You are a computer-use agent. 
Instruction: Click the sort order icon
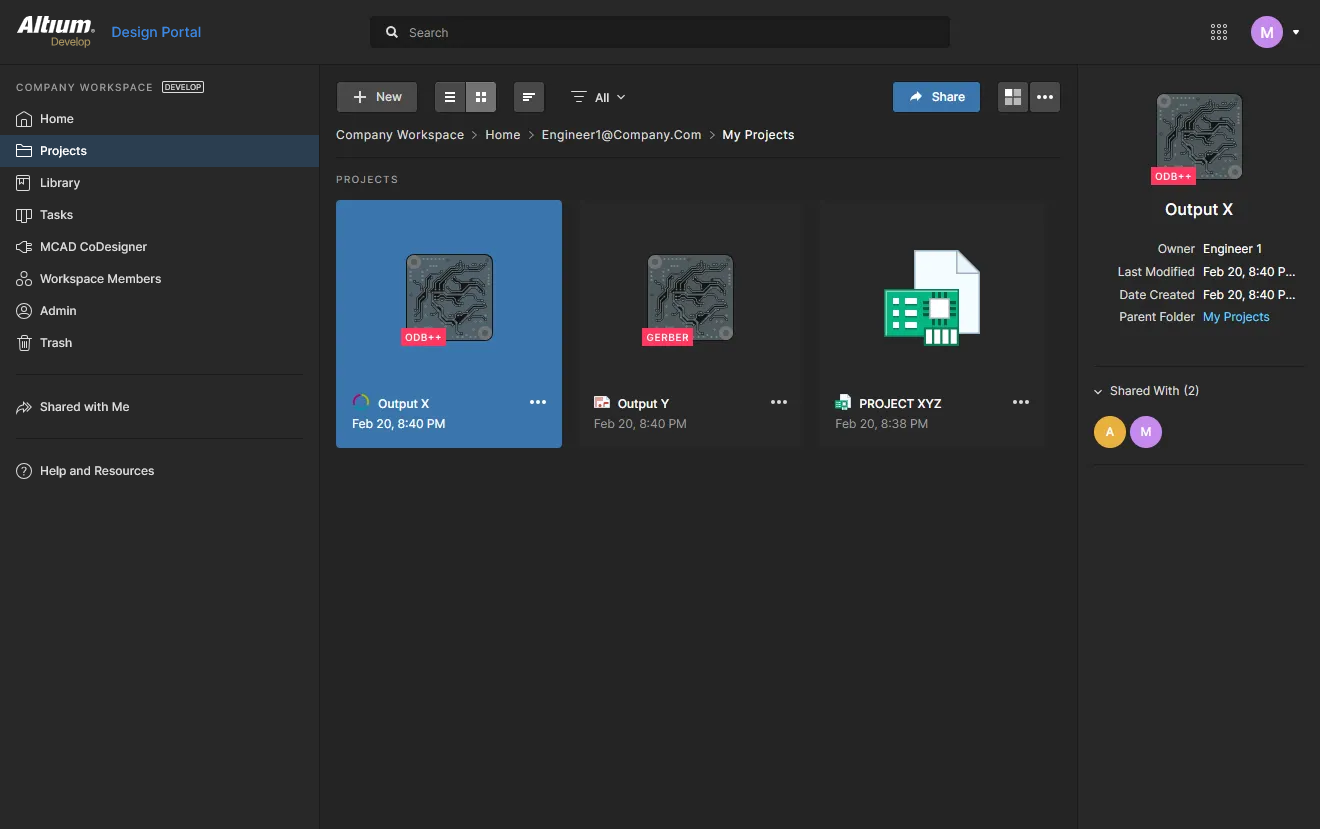(529, 97)
